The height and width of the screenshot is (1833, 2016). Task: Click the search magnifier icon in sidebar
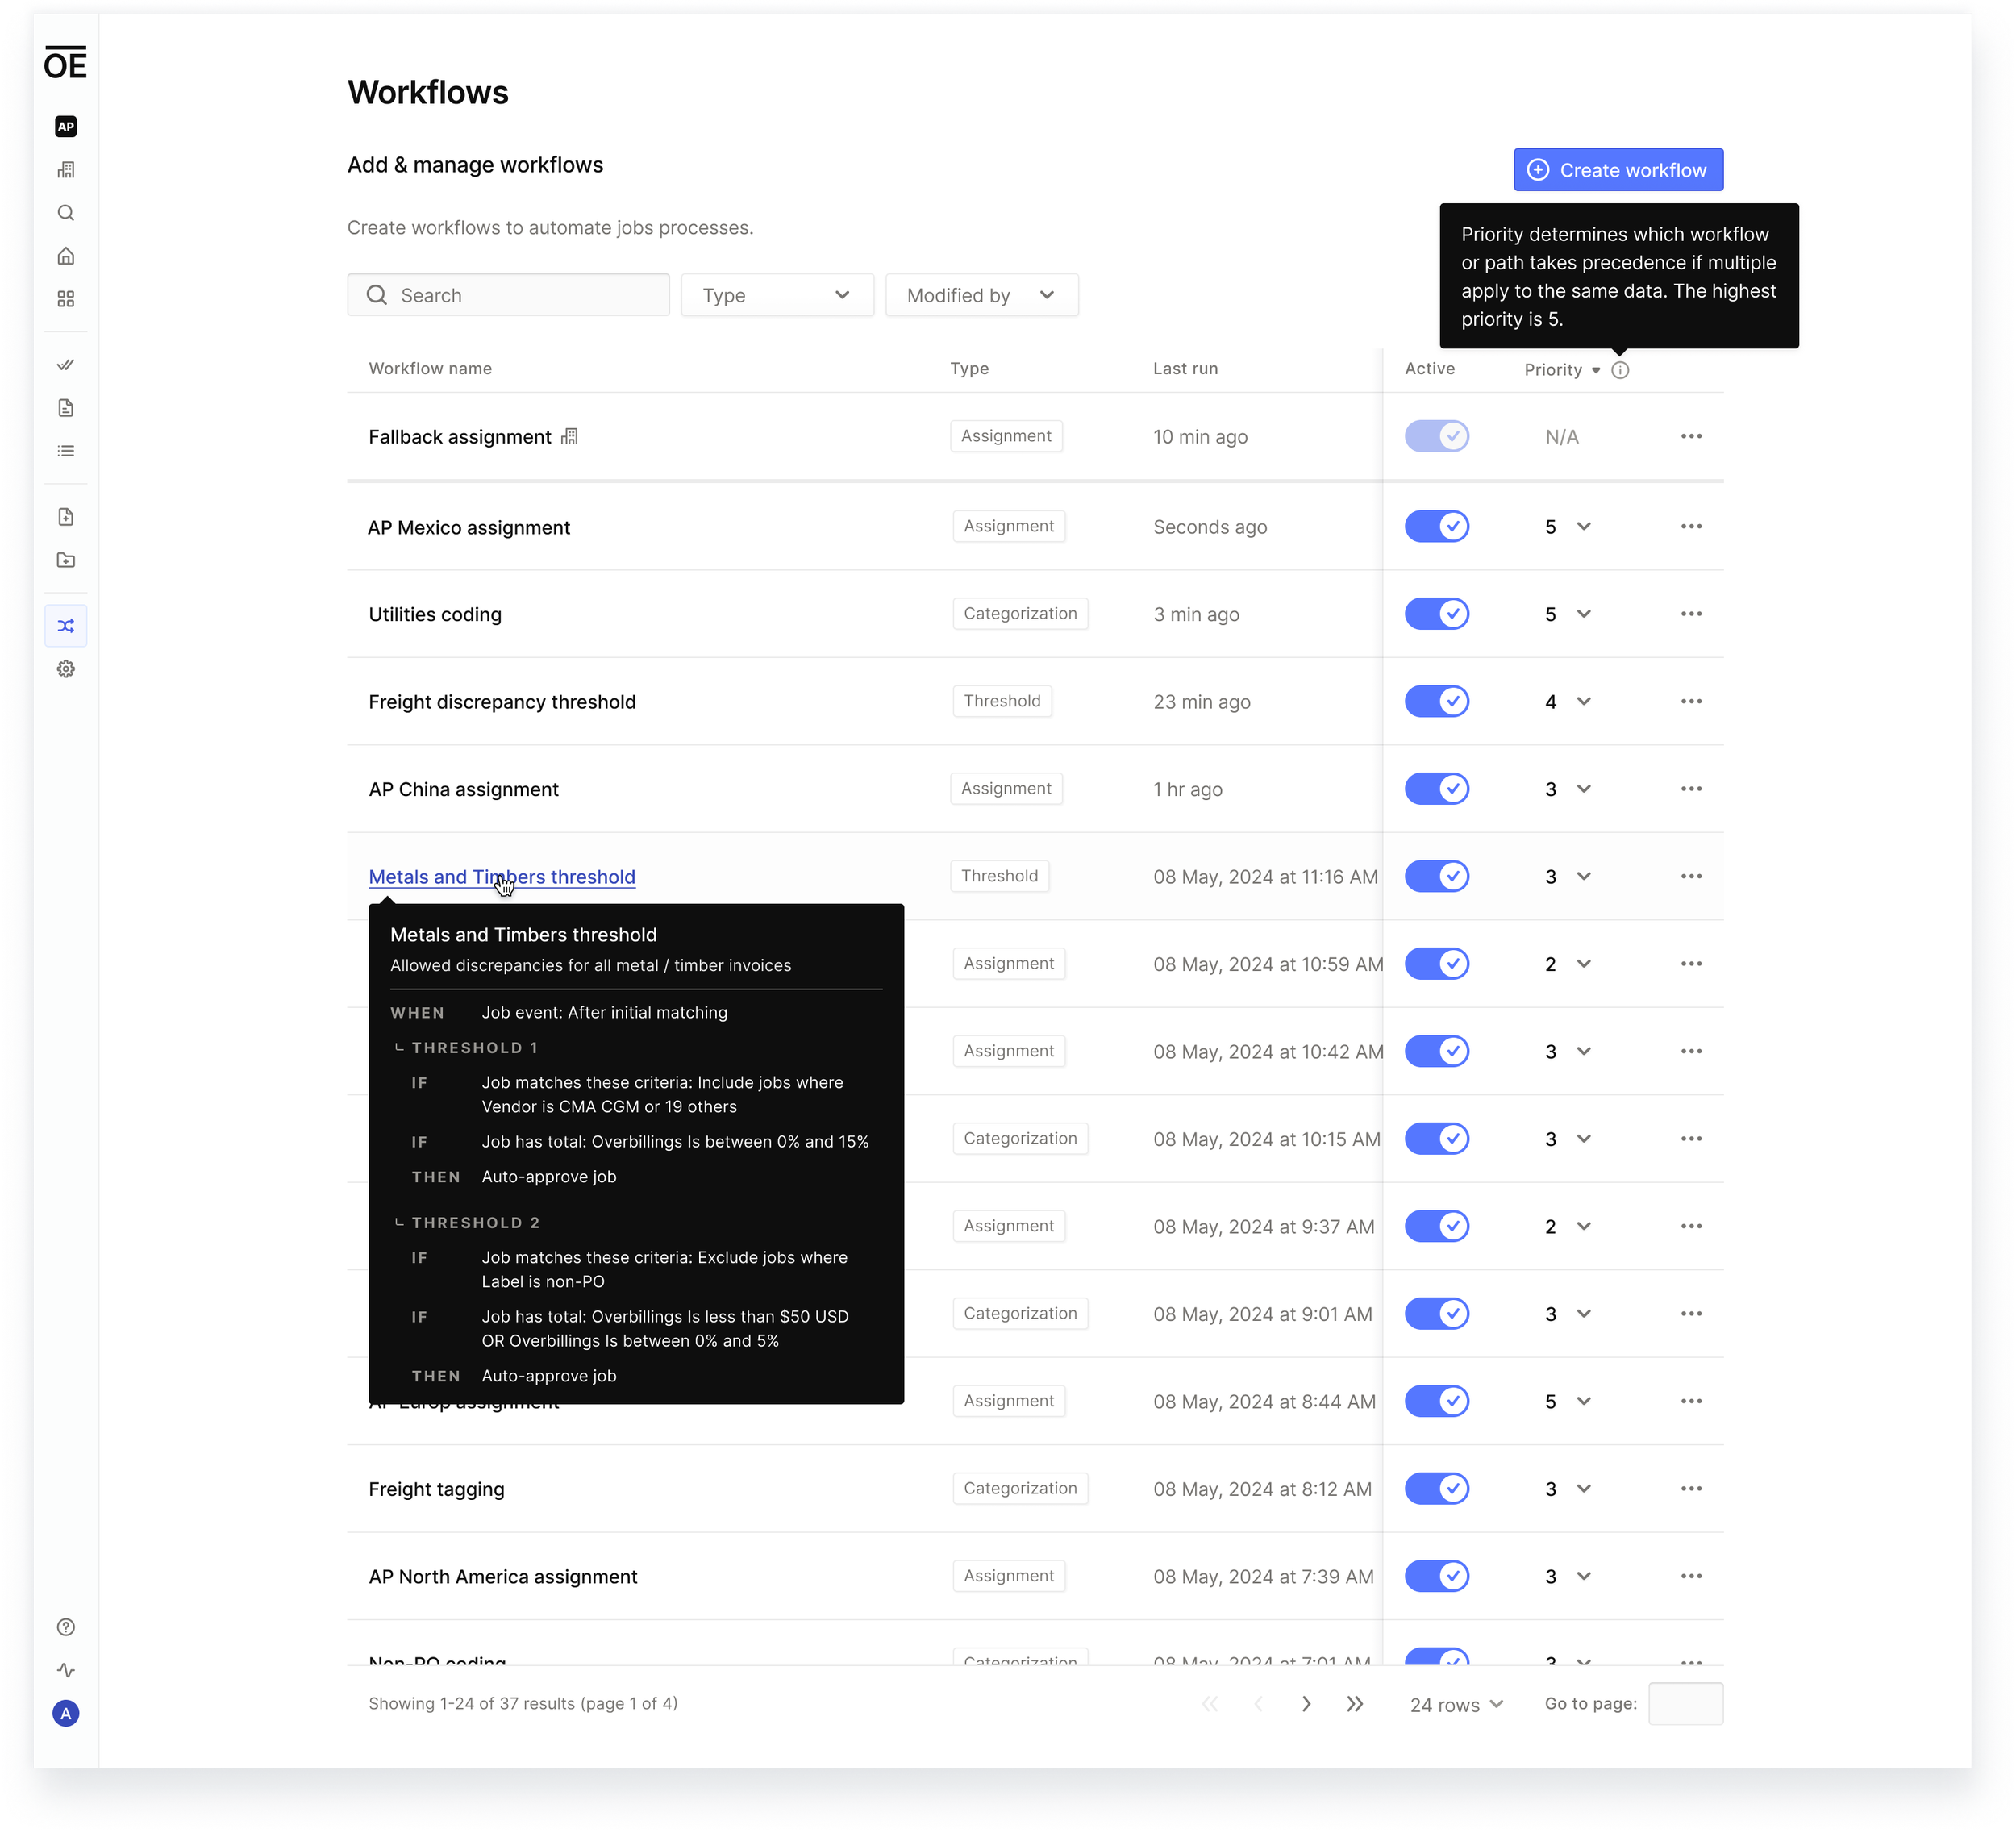pos(66,213)
